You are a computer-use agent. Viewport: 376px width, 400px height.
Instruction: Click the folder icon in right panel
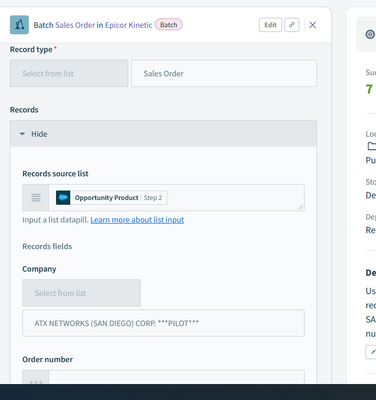371,146
